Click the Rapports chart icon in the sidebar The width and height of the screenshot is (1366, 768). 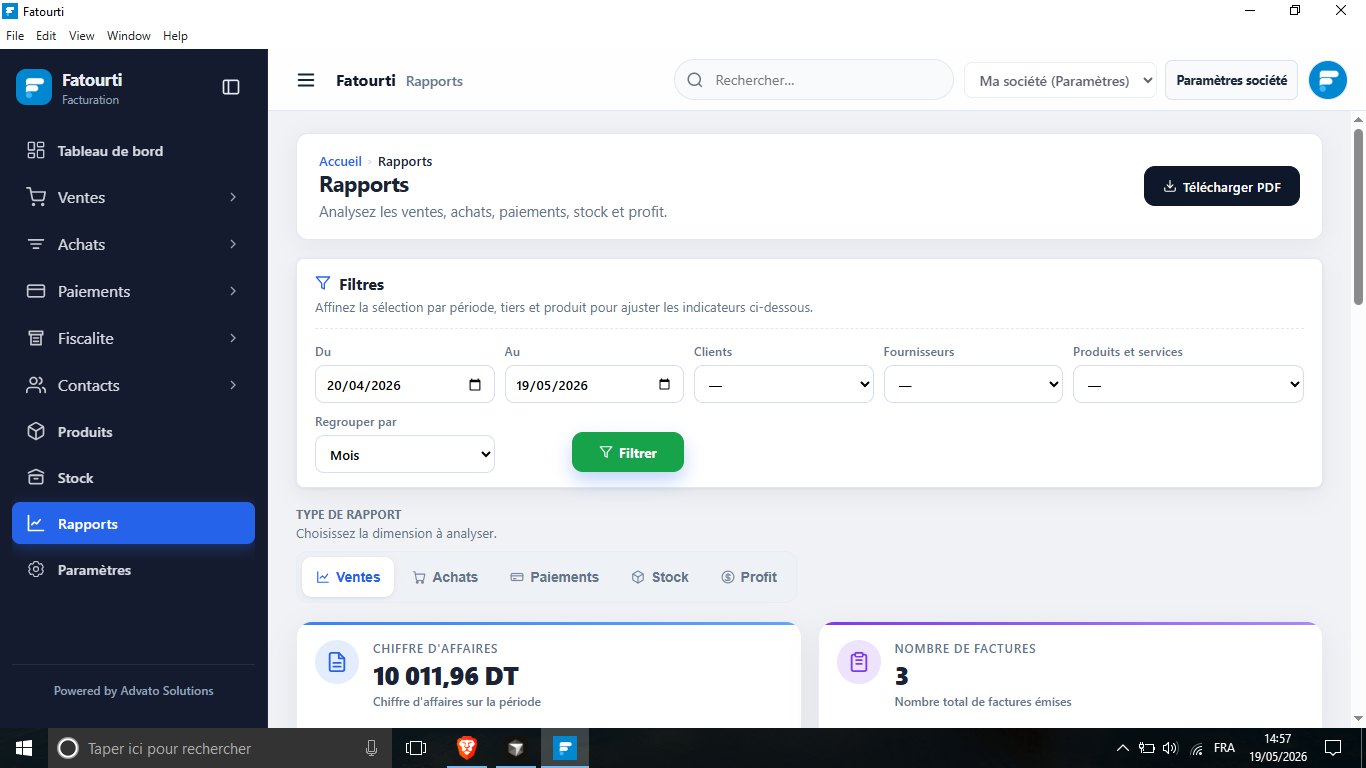pyautogui.click(x=36, y=523)
